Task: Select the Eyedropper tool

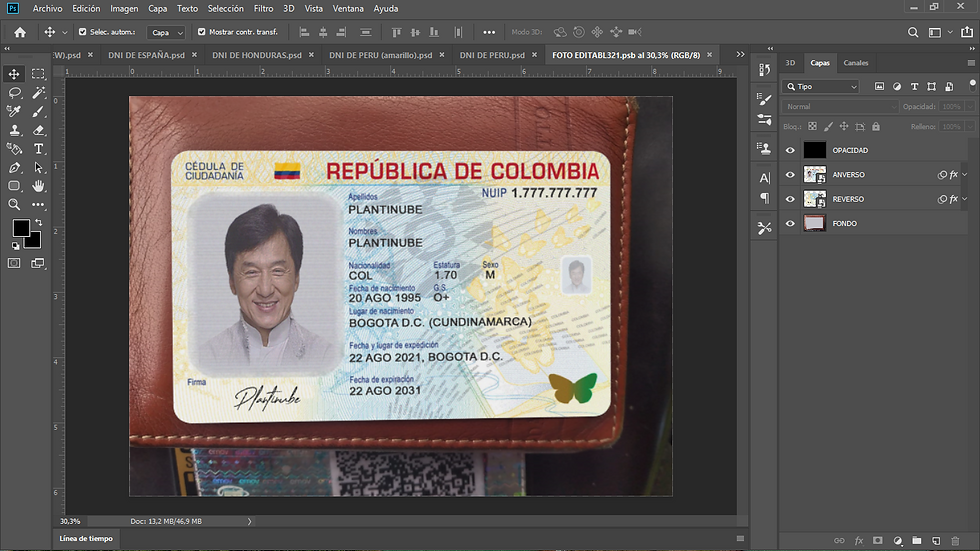Action: (x=14, y=111)
